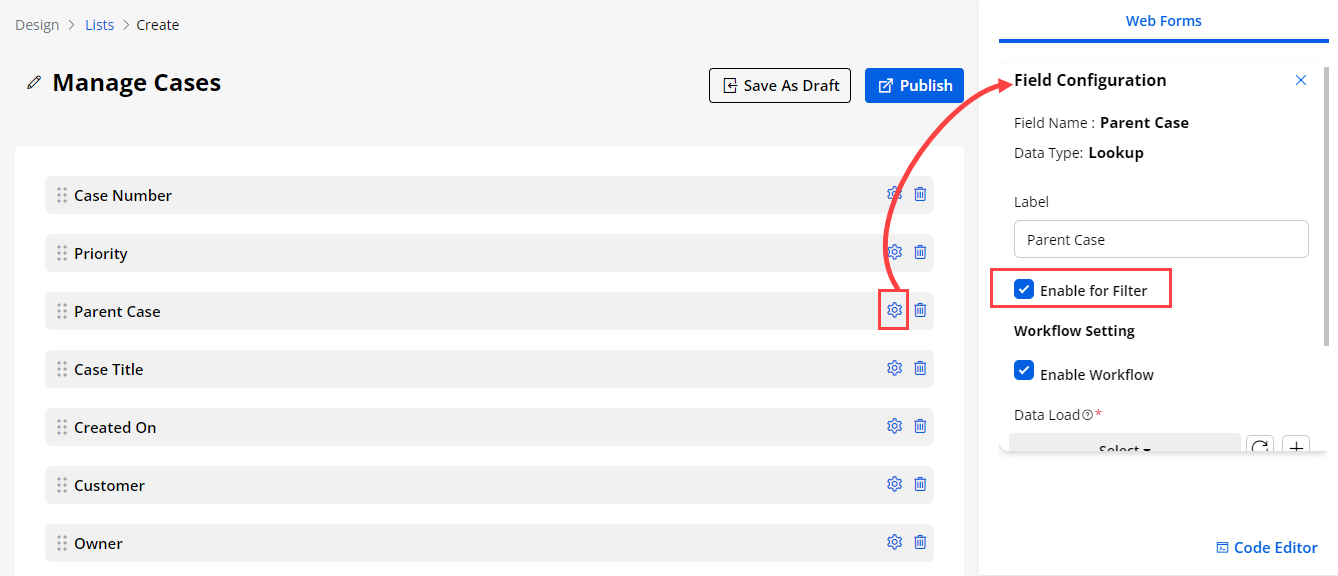This screenshot has width=1338, height=576.
Task: Open settings gear for Parent Case field
Action: pos(894,310)
